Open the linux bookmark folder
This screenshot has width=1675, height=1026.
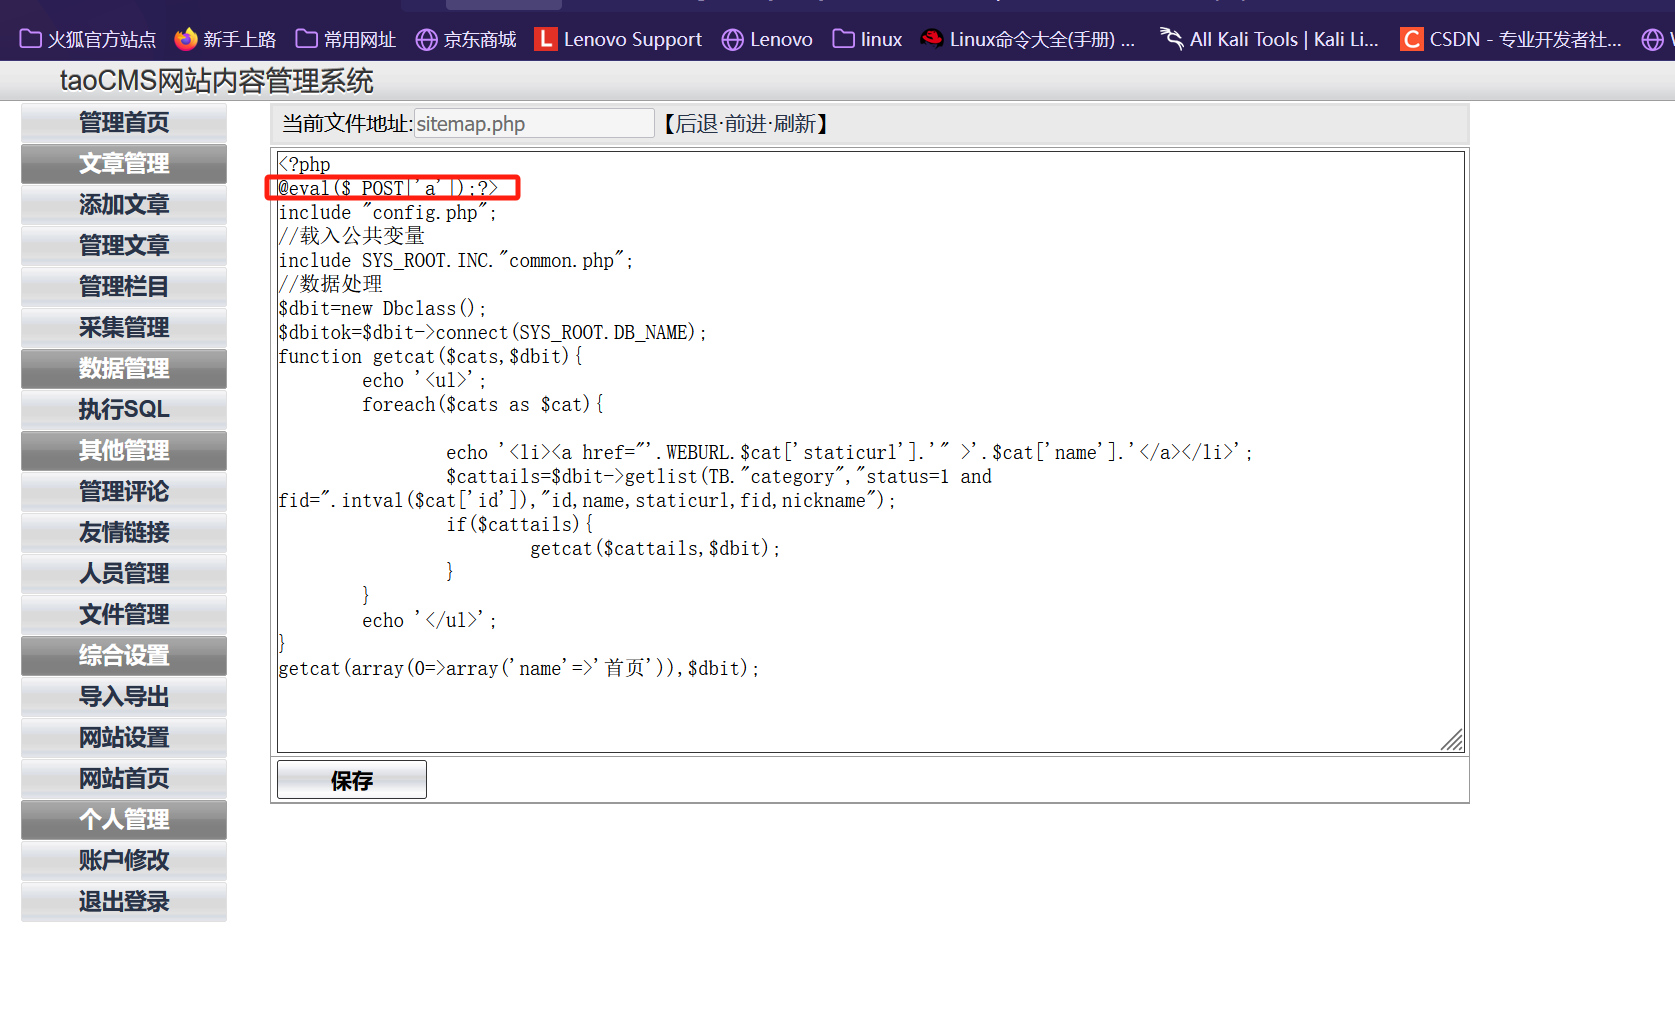point(867,39)
